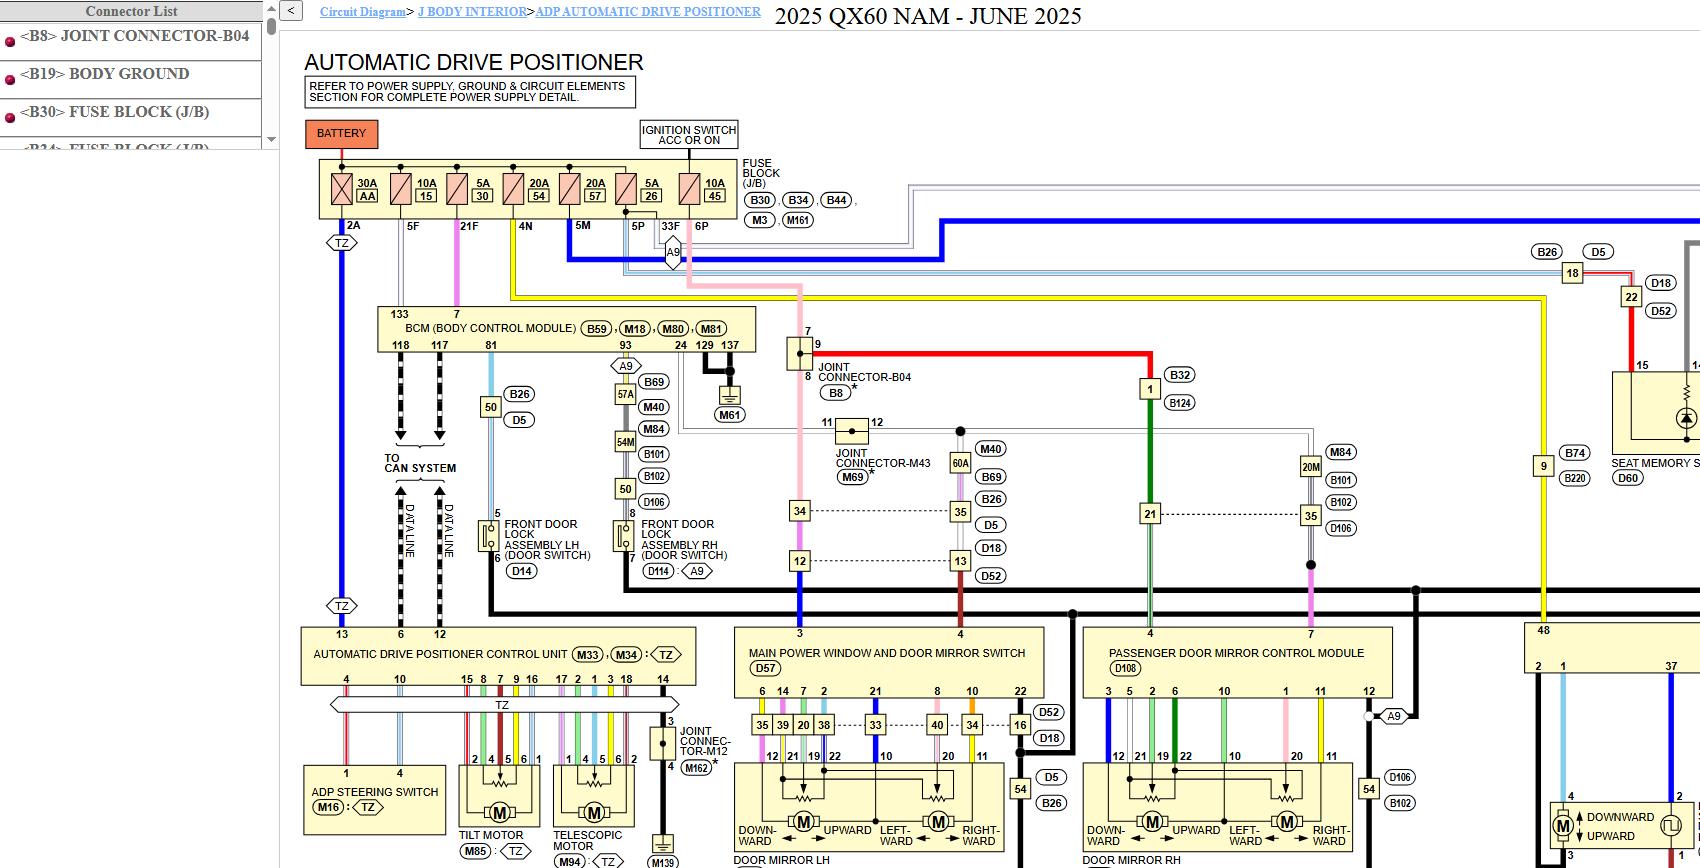The image size is (1700, 868).
Task: Open the Circuit Diagram breadcrumb link
Action: point(362,12)
